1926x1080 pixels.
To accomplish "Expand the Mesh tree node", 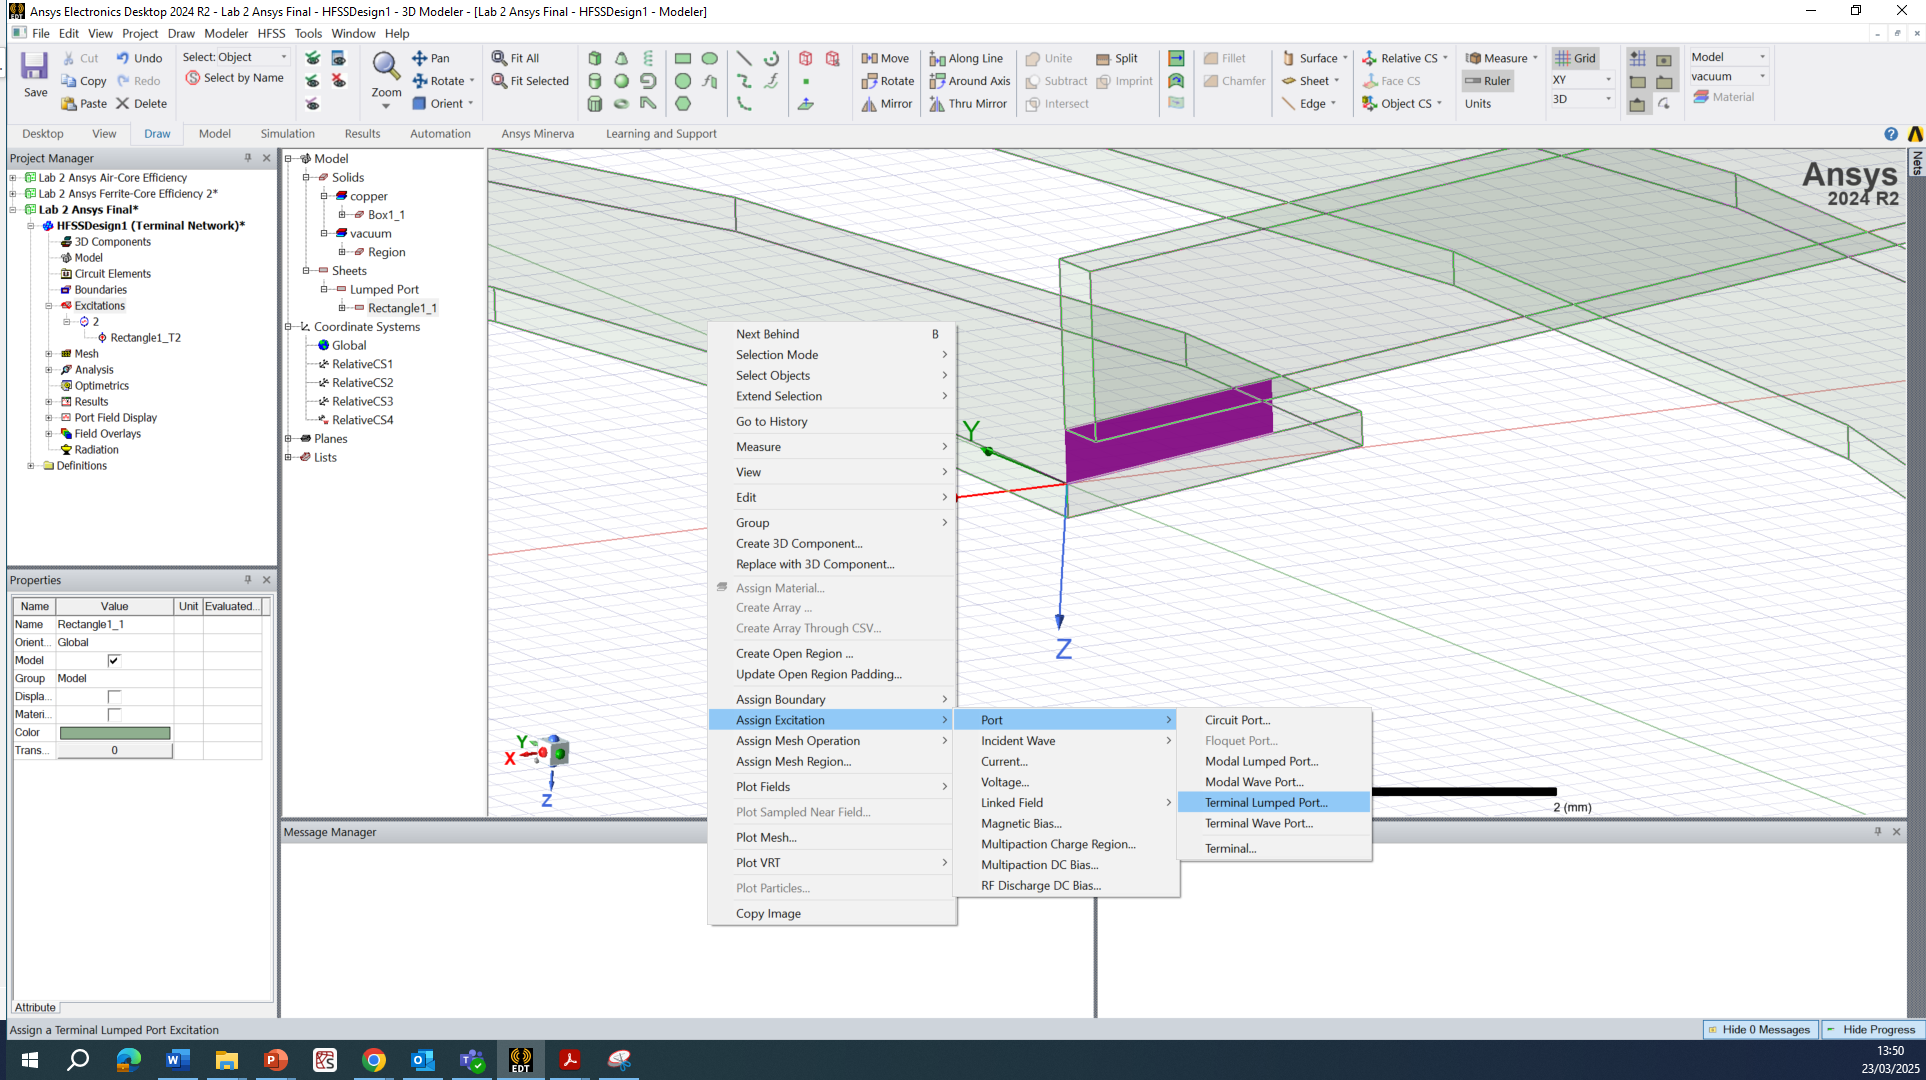I will pos(49,354).
